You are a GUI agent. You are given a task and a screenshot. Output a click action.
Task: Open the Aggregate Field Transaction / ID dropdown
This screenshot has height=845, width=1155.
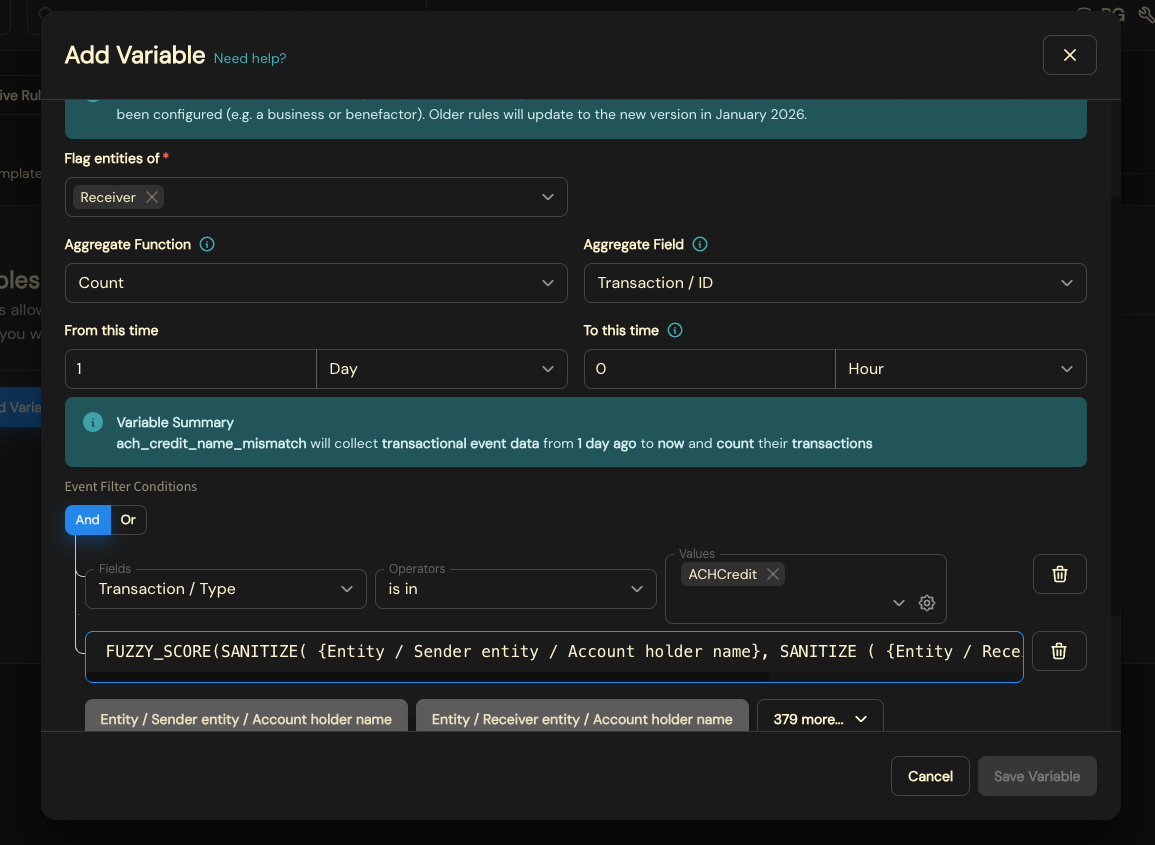pyautogui.click(x=835, y=283)
